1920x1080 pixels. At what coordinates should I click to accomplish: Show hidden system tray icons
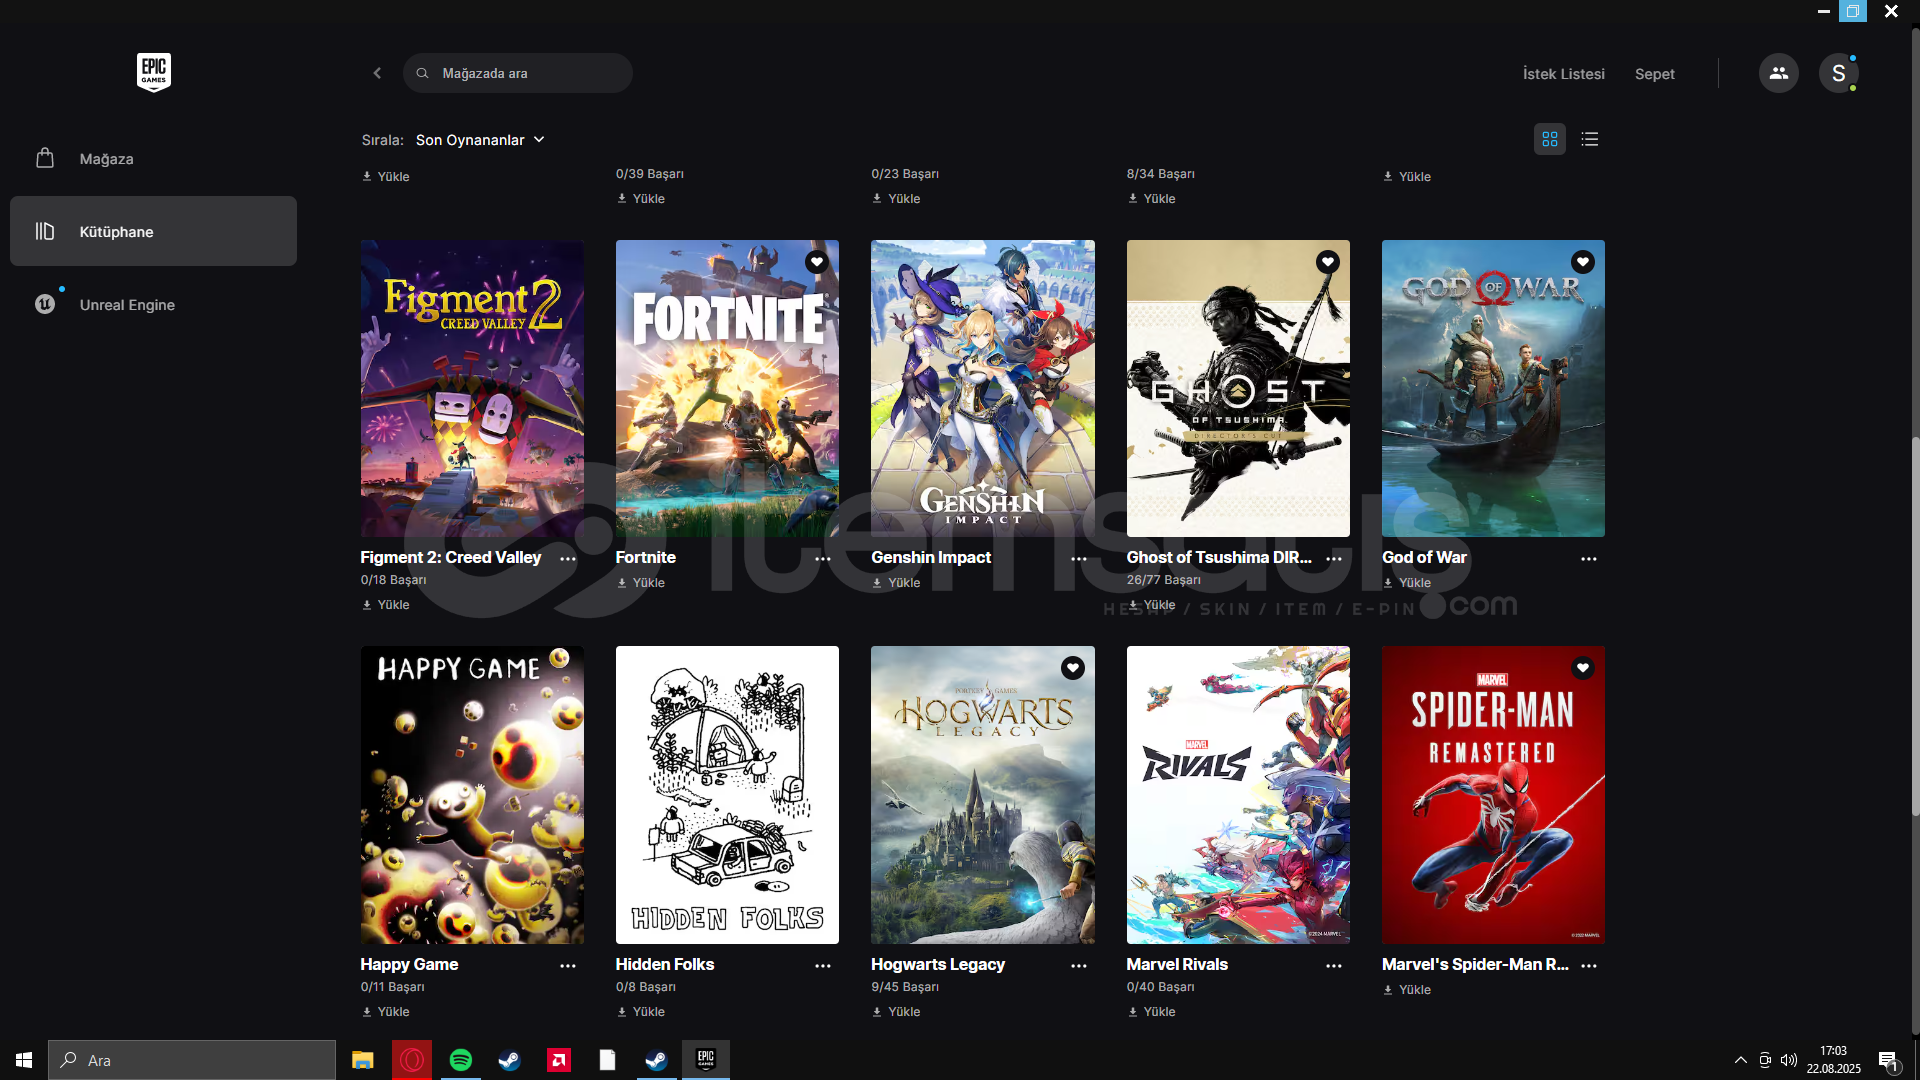1741,1060
